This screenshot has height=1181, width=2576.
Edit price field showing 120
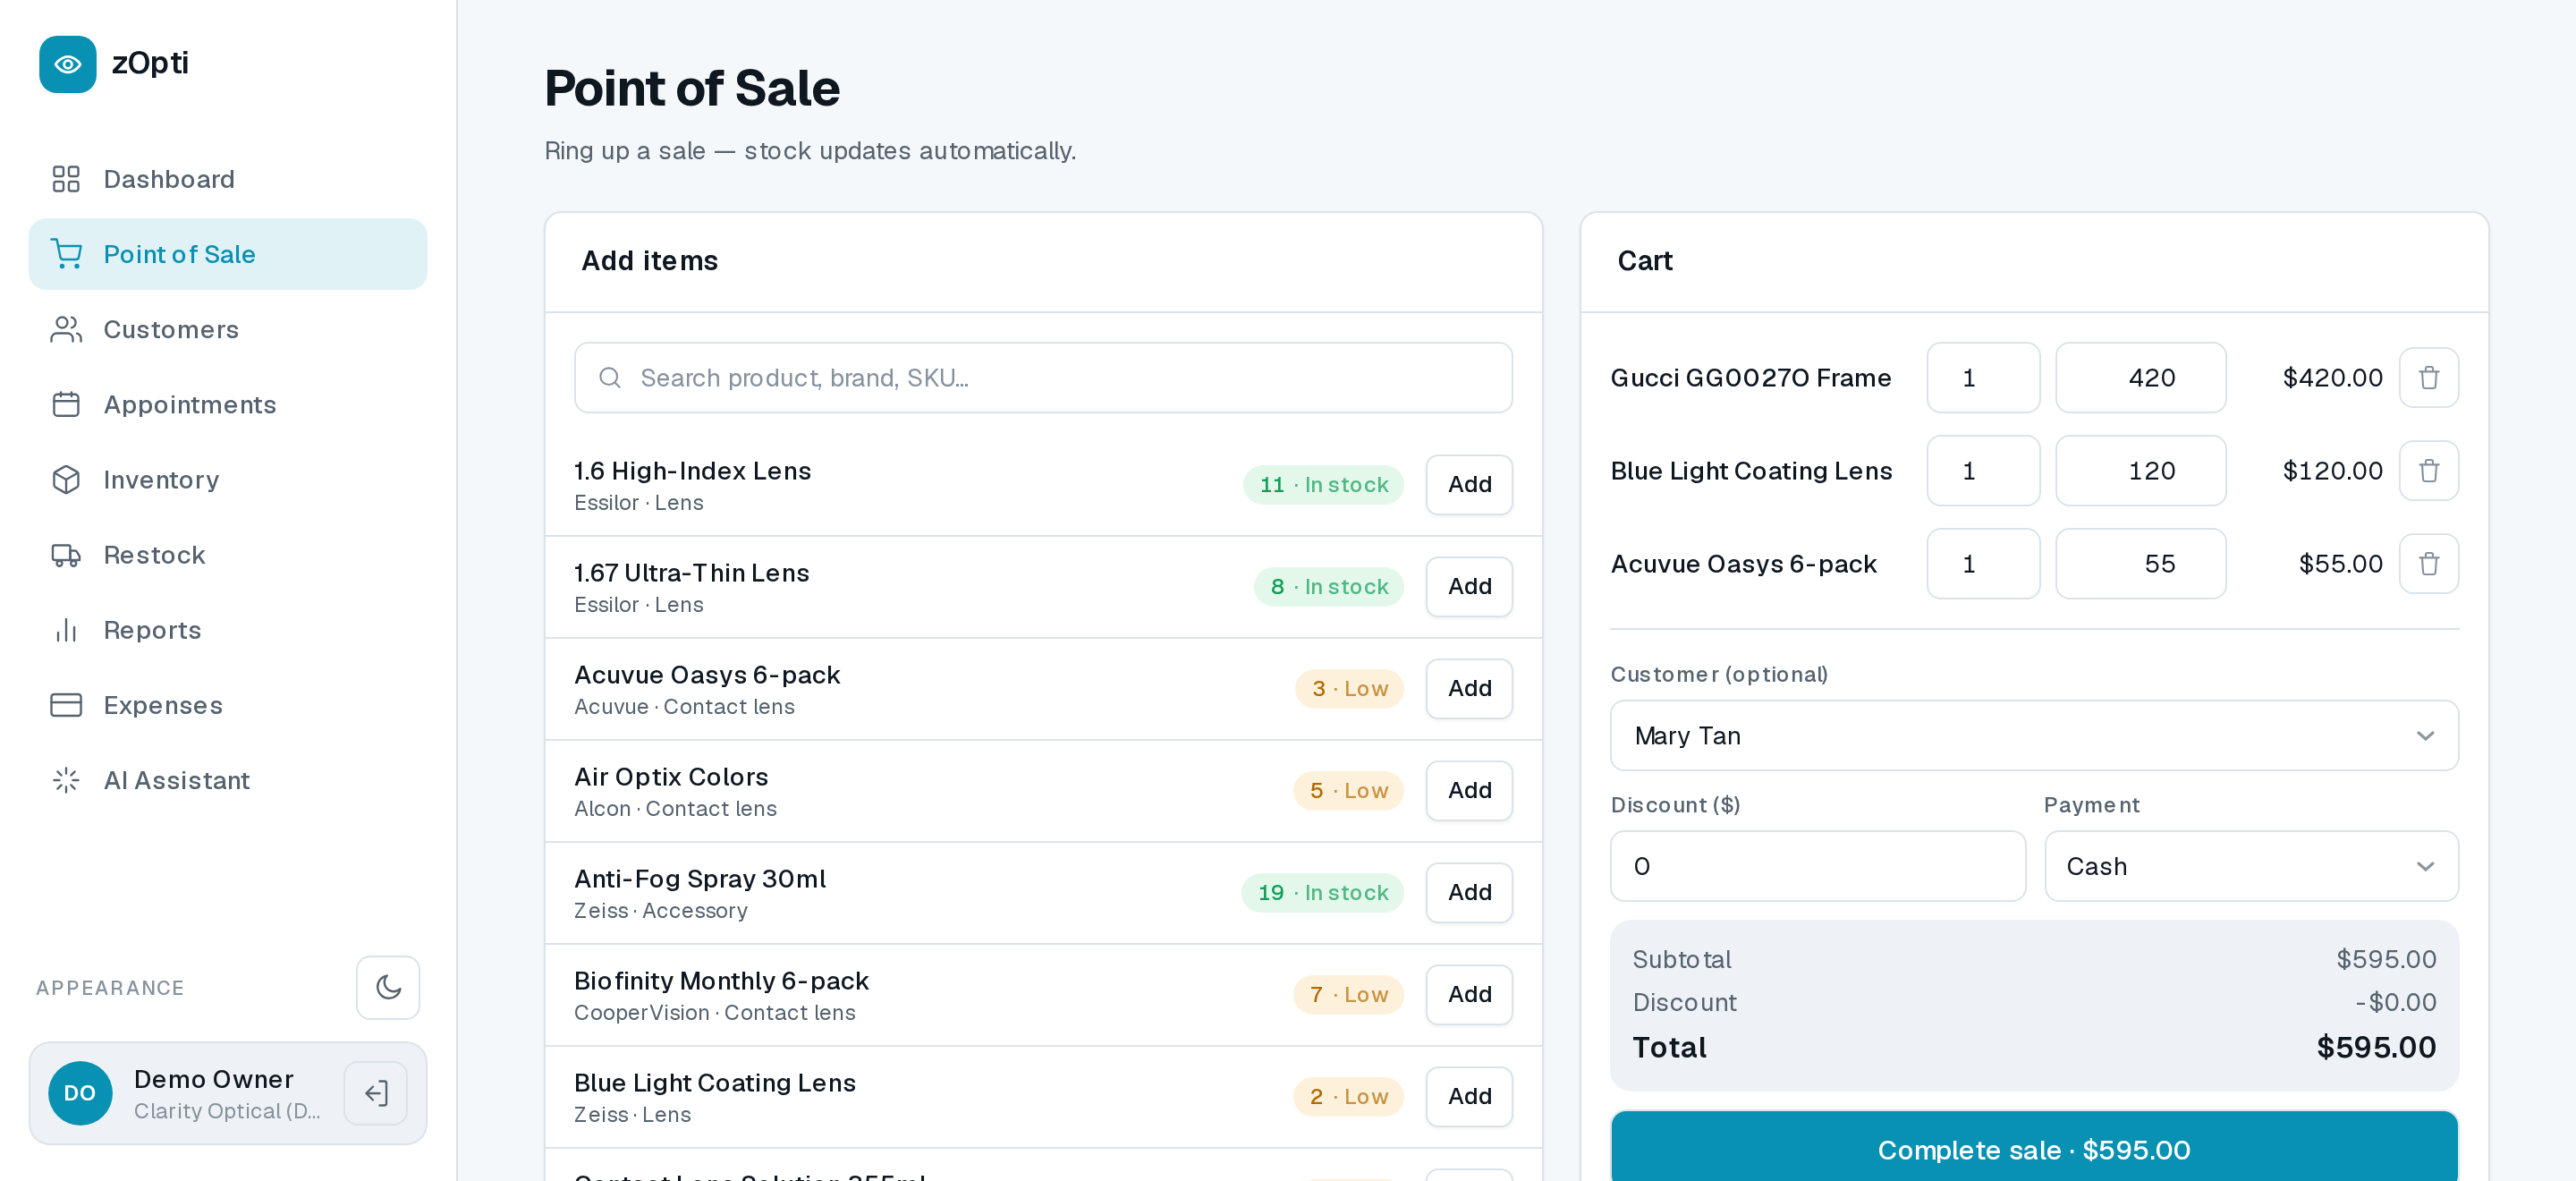2140,470
